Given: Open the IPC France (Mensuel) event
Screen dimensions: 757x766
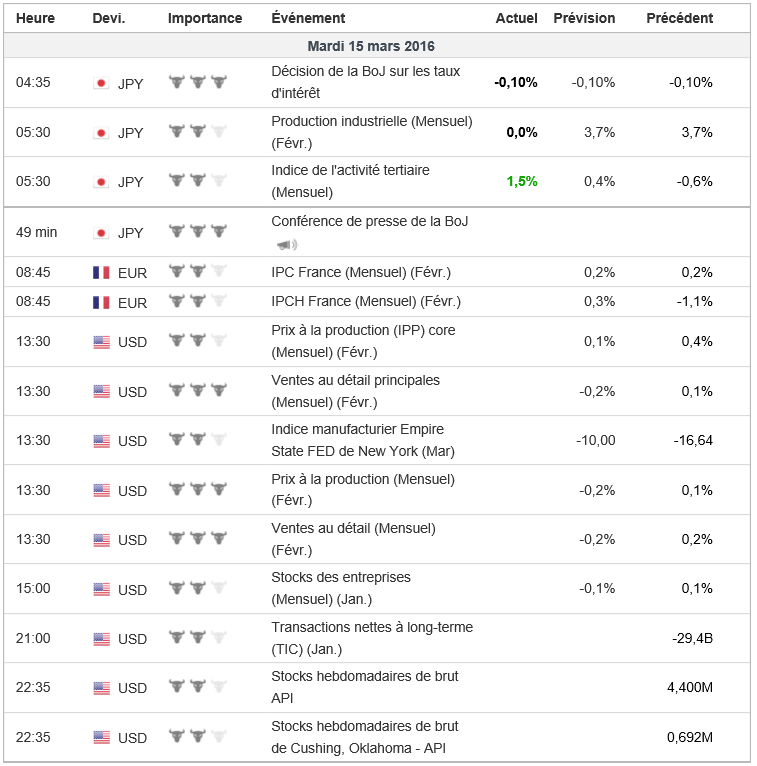Looking at the screenshot, I should tap(360, 272).
